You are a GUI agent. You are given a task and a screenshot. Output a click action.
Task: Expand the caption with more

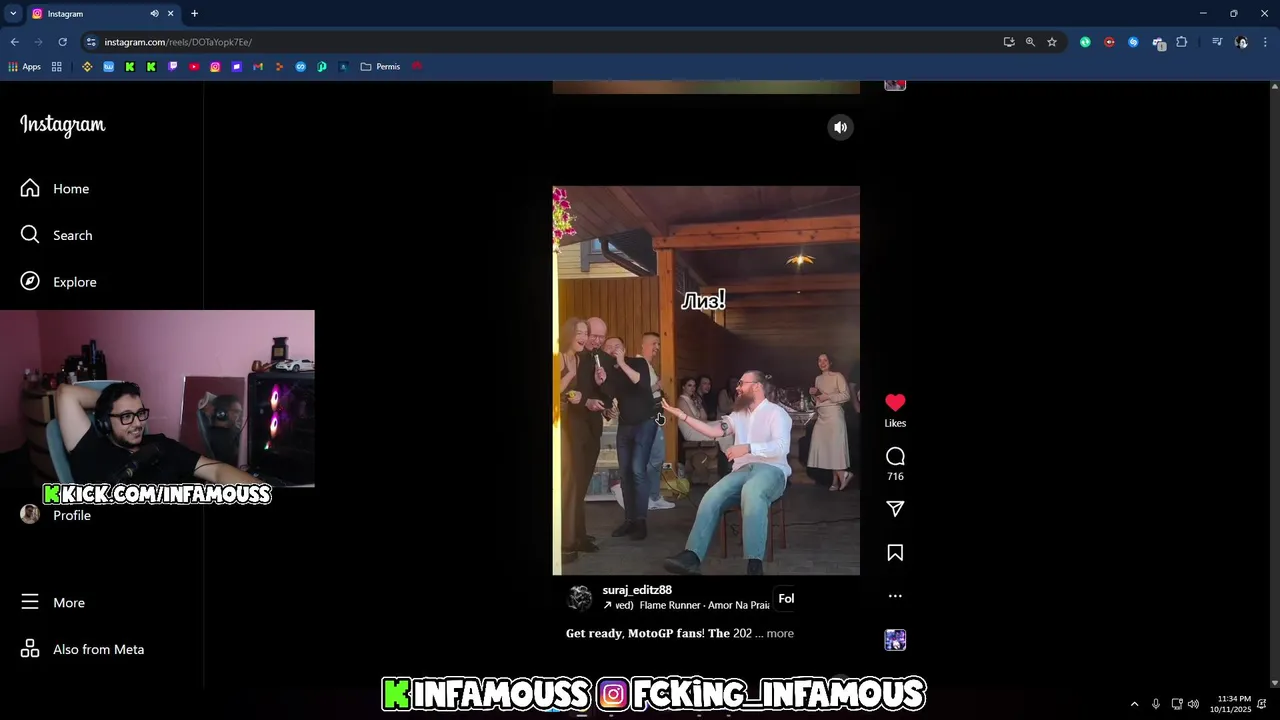coord(780,633)
